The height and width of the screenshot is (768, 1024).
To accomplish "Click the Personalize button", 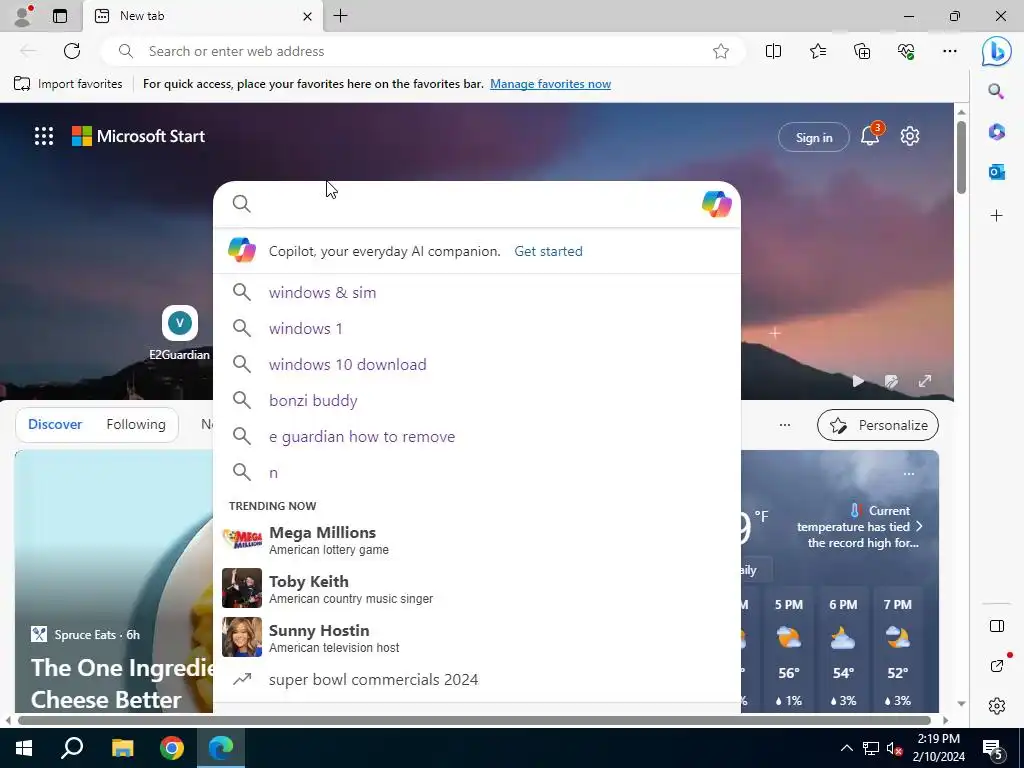I will pos(877,425).
